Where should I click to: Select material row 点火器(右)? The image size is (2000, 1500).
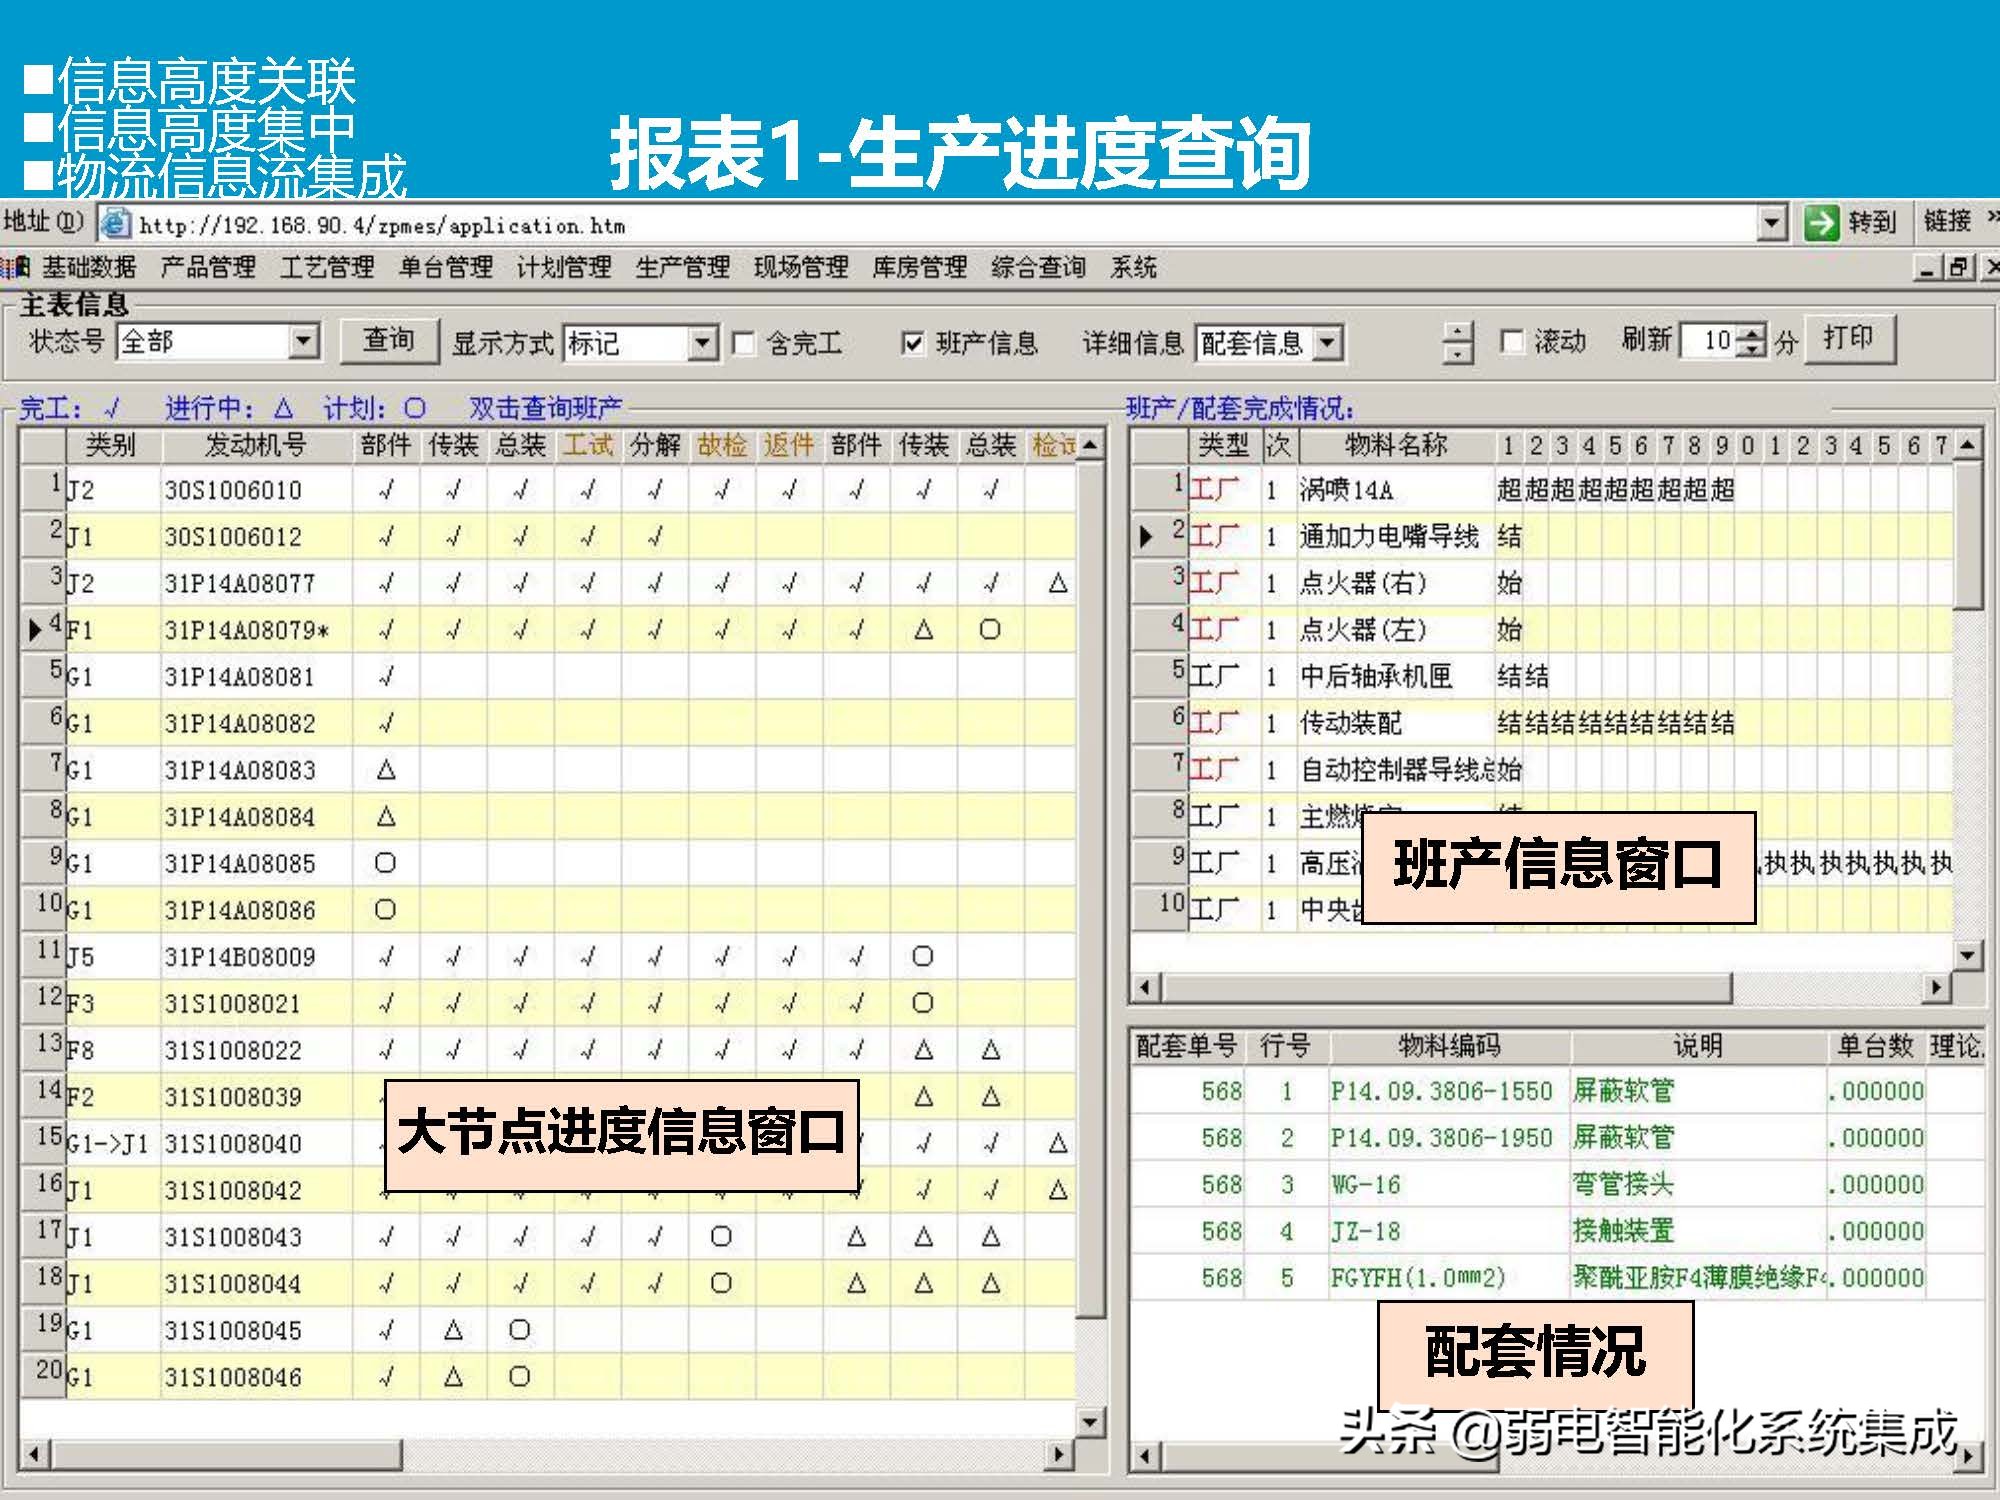(x=1541, y=583)
